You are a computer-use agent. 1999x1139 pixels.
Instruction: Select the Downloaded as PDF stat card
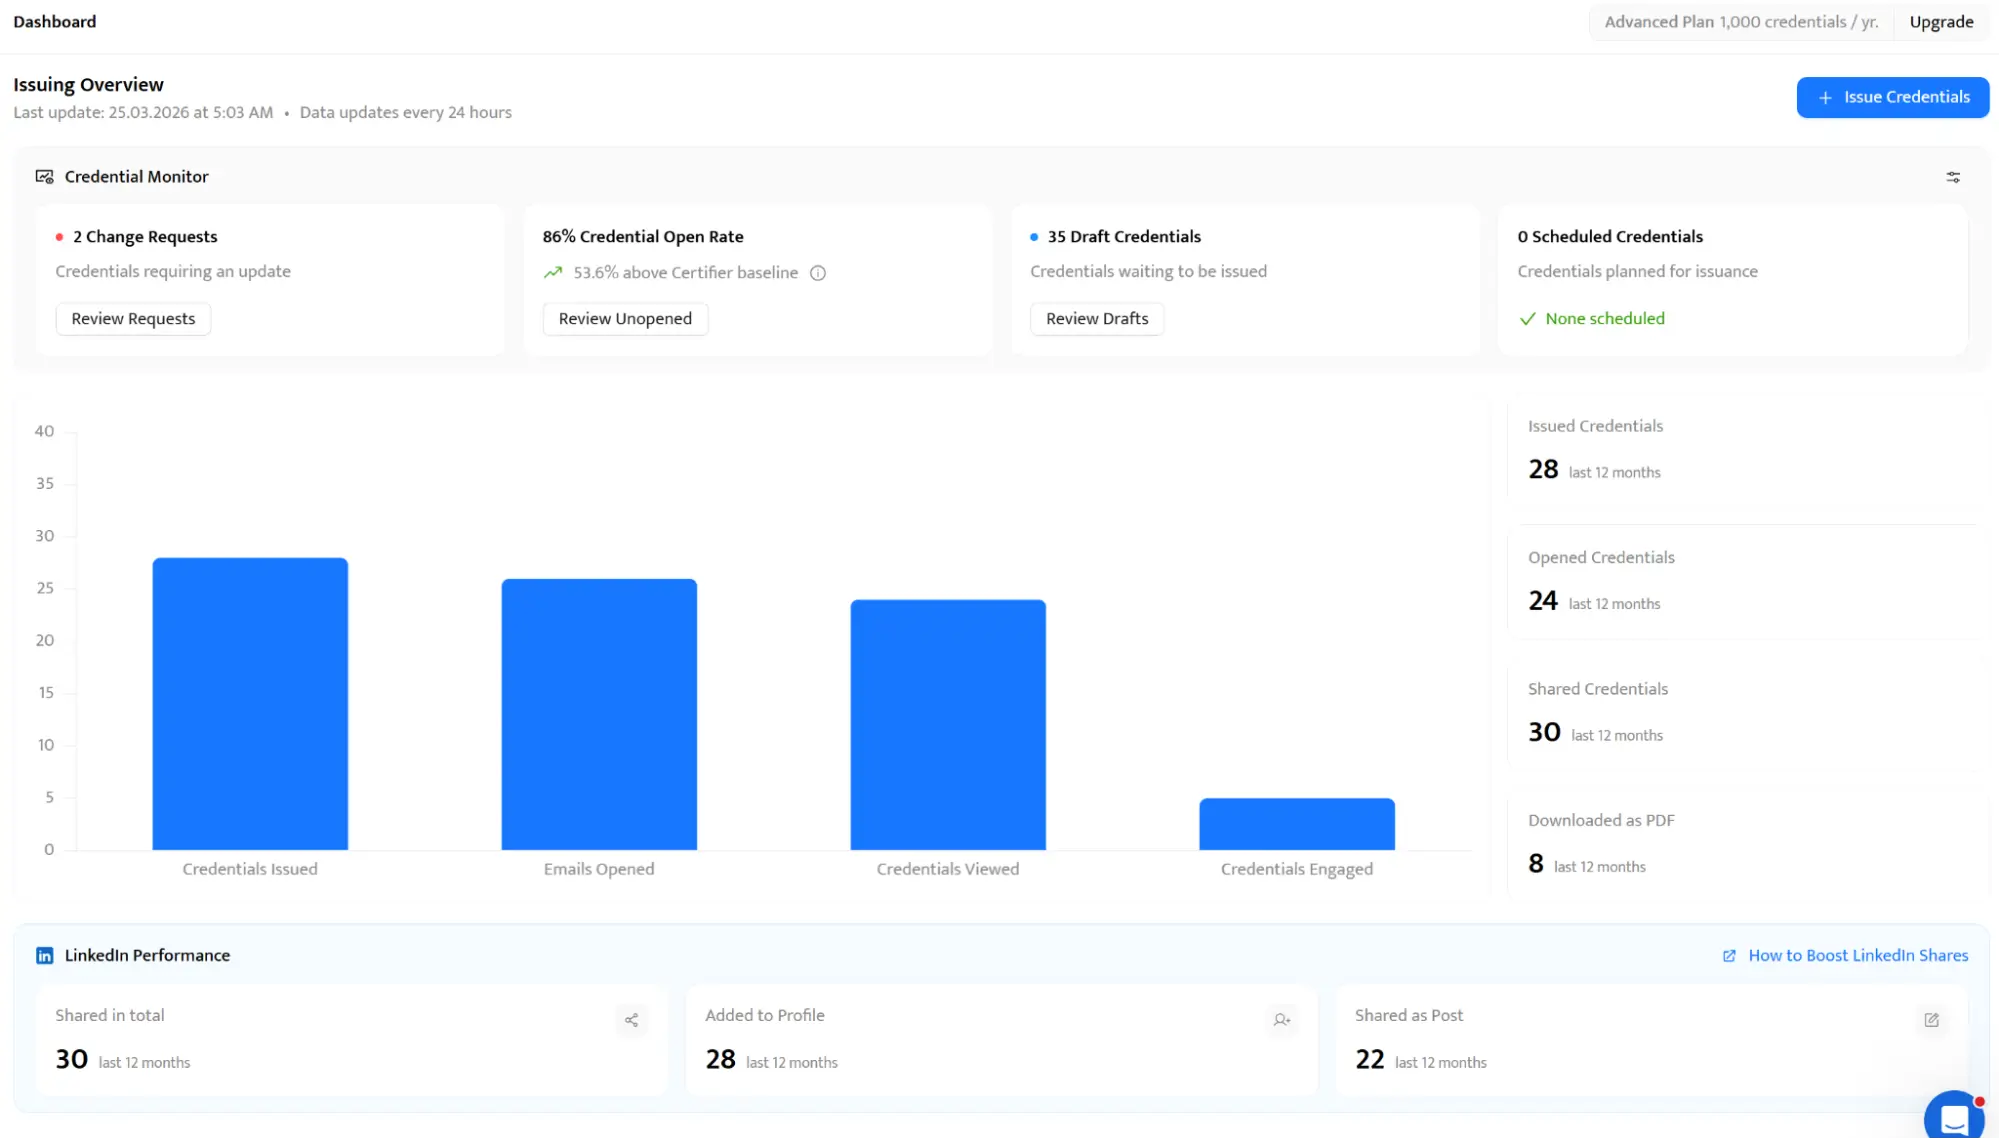pyautogui.click(x=1743, y=843)
